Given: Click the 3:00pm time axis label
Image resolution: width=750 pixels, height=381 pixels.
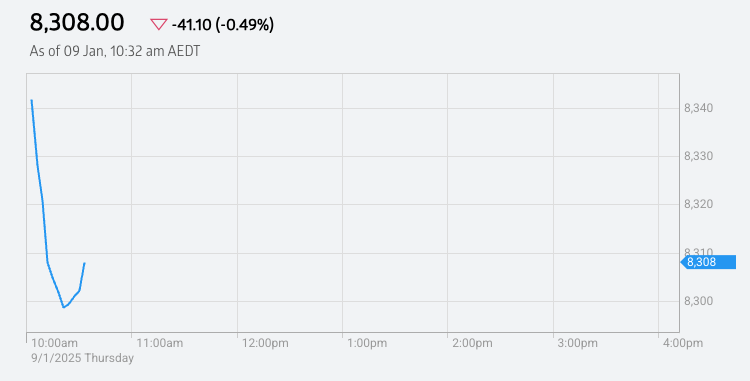Looking at the screenshot, I should (x=578, y=343).
